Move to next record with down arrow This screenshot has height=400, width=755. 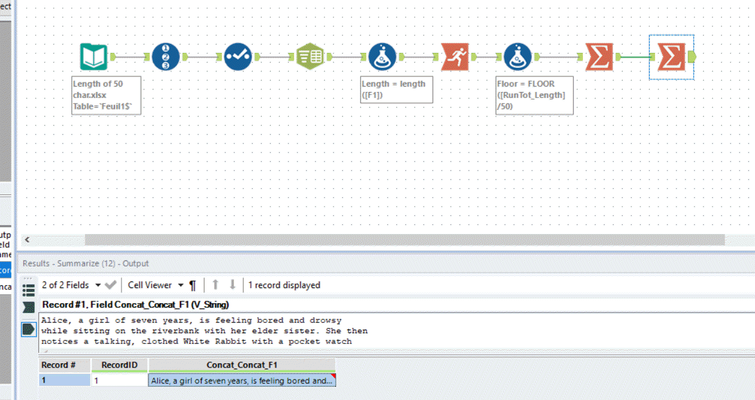(x=232, y=285)
